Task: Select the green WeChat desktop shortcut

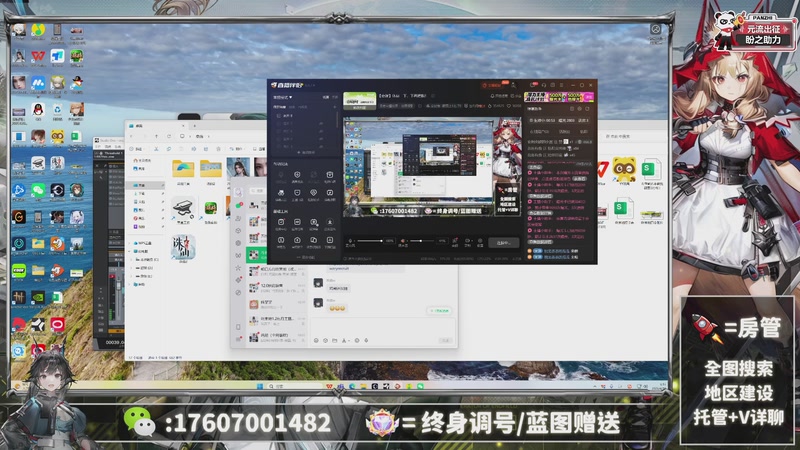Action: click(x=38, y=189)
